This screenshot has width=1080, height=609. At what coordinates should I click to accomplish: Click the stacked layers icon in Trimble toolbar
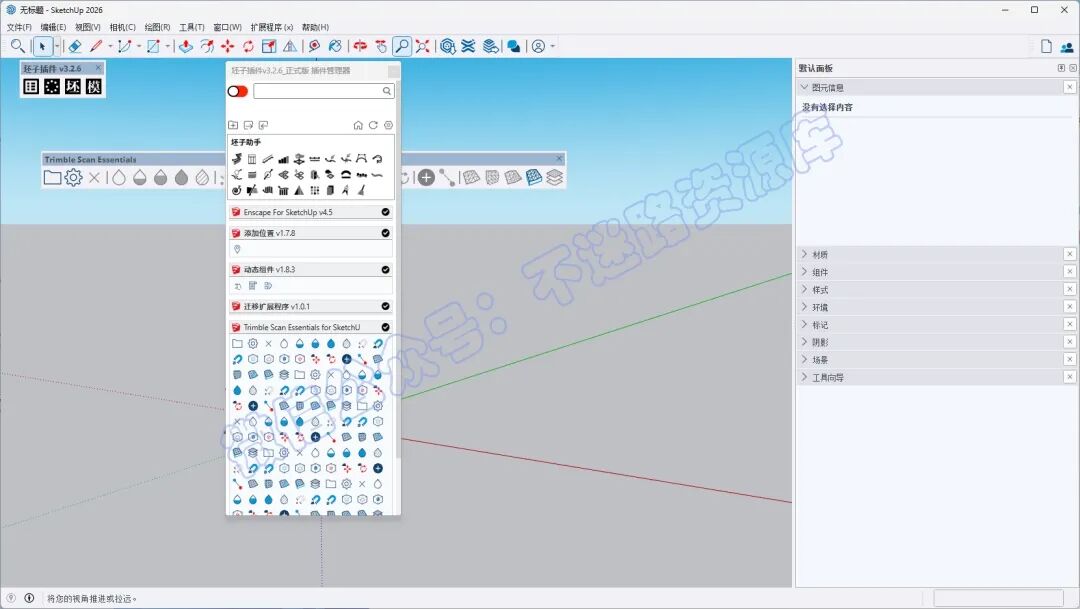tap(554, 178)
